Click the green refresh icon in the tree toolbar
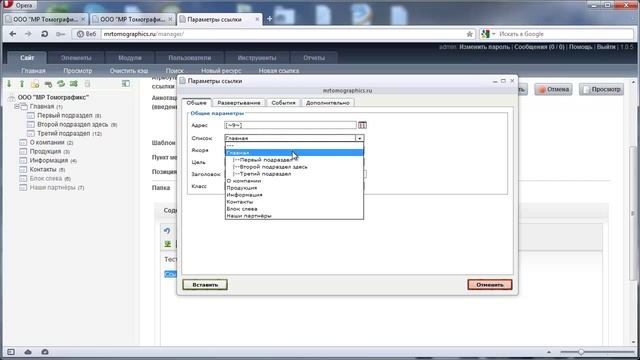Screen dimensions: 640x360 61,84
